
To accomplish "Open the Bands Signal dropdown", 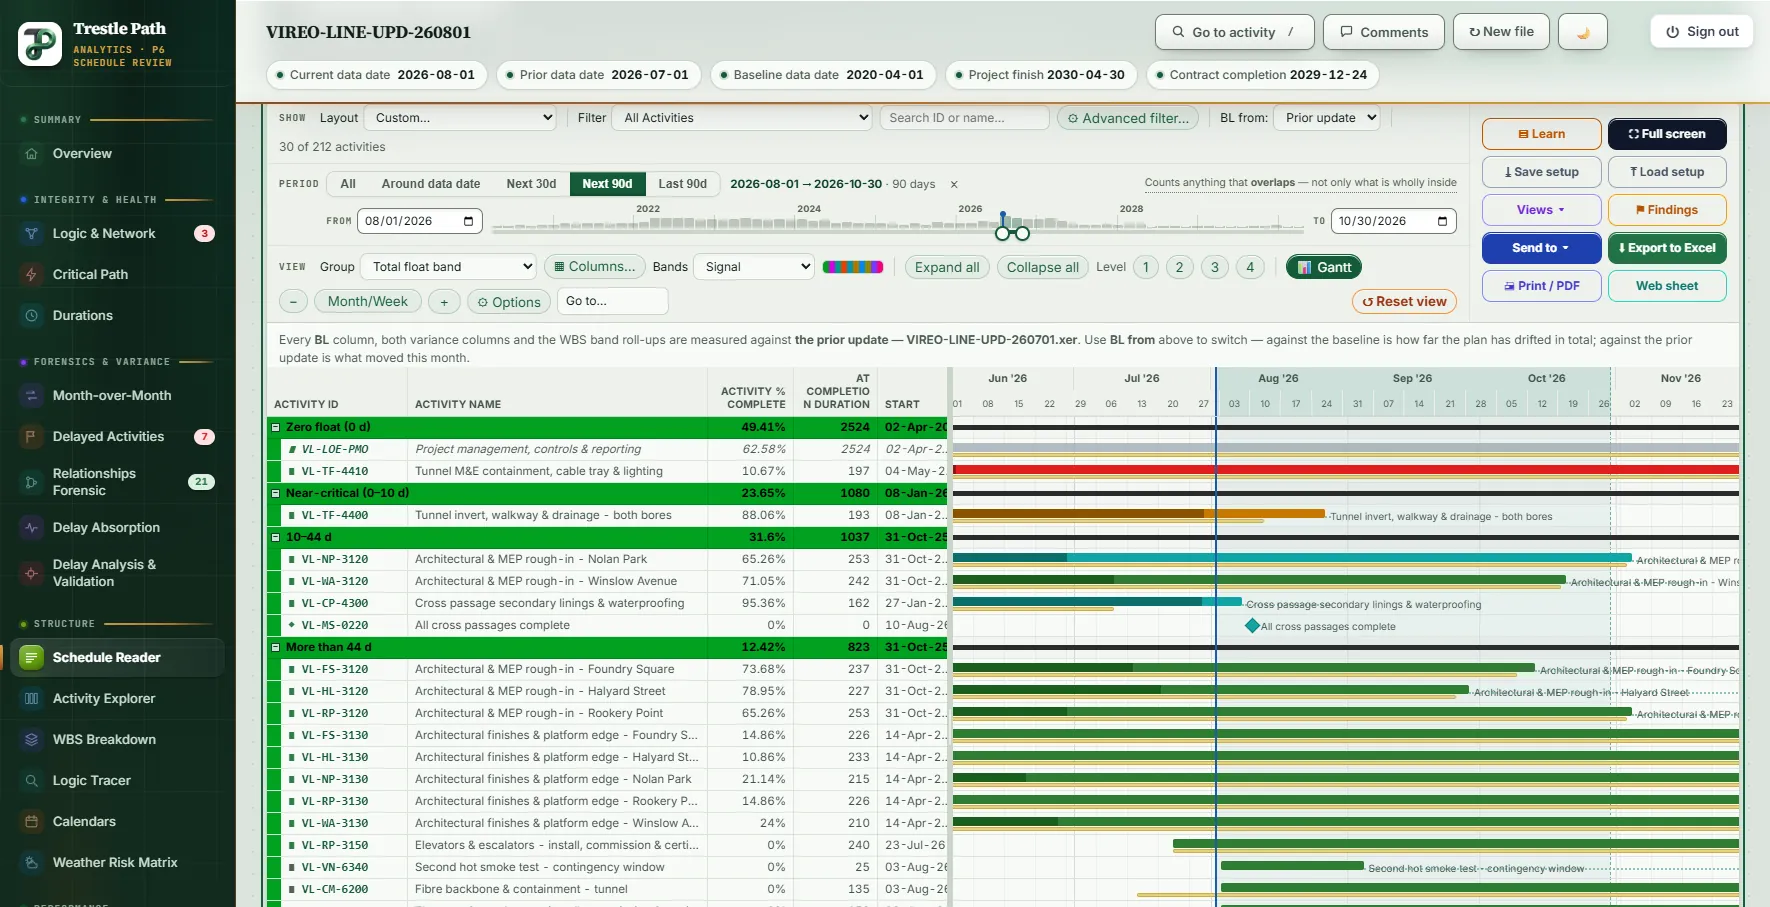I will [754, 267].
